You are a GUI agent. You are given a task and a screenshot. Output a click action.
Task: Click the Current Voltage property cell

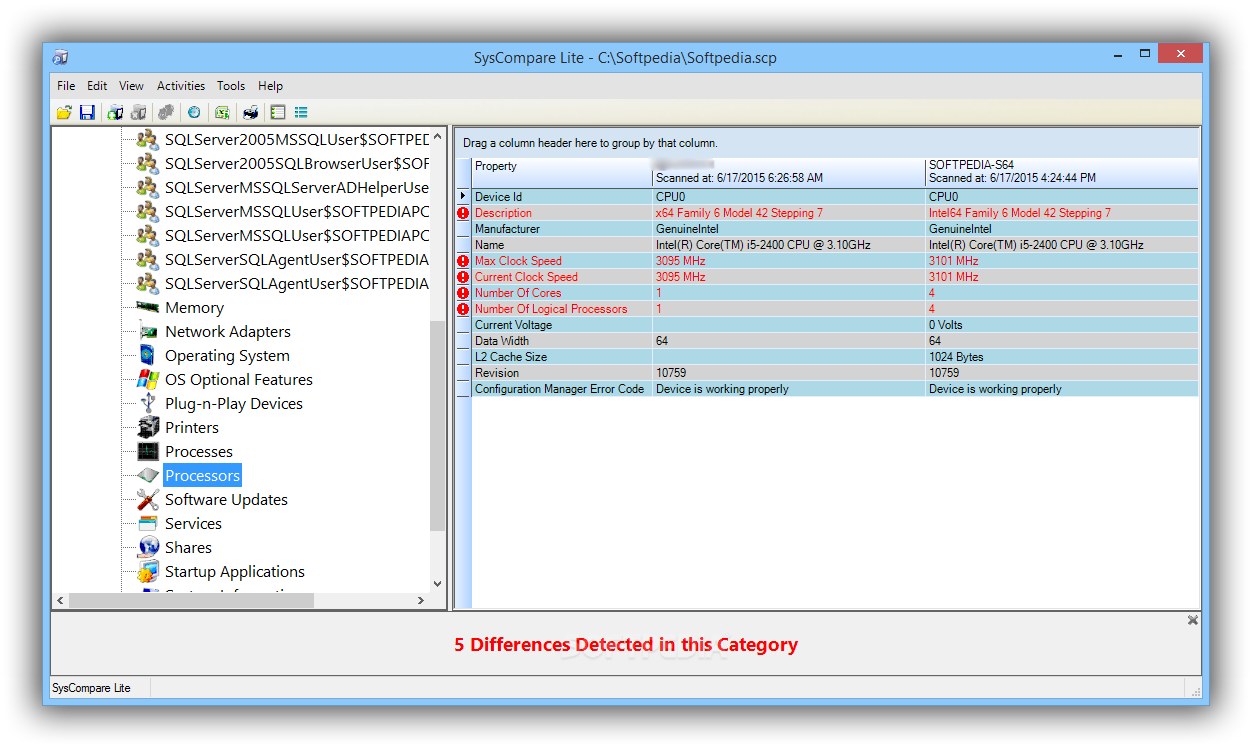tap(562, 325)
